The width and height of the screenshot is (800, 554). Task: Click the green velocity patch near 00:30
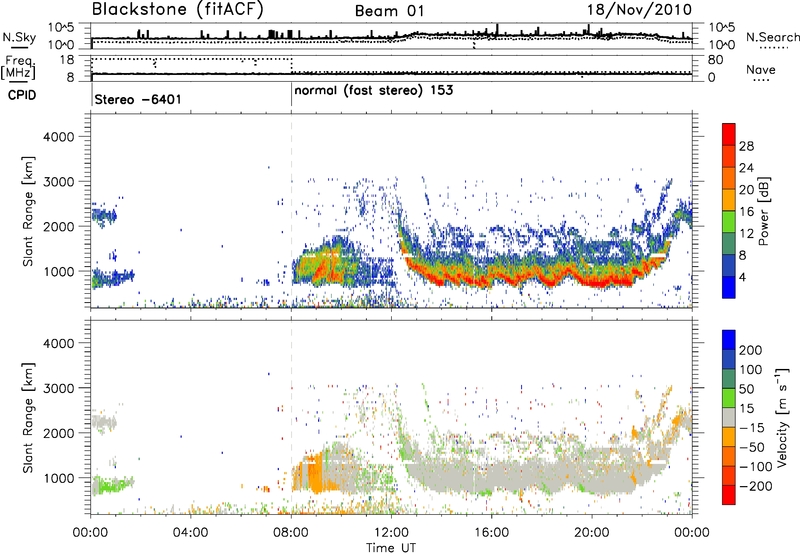[x=110, y=485]
